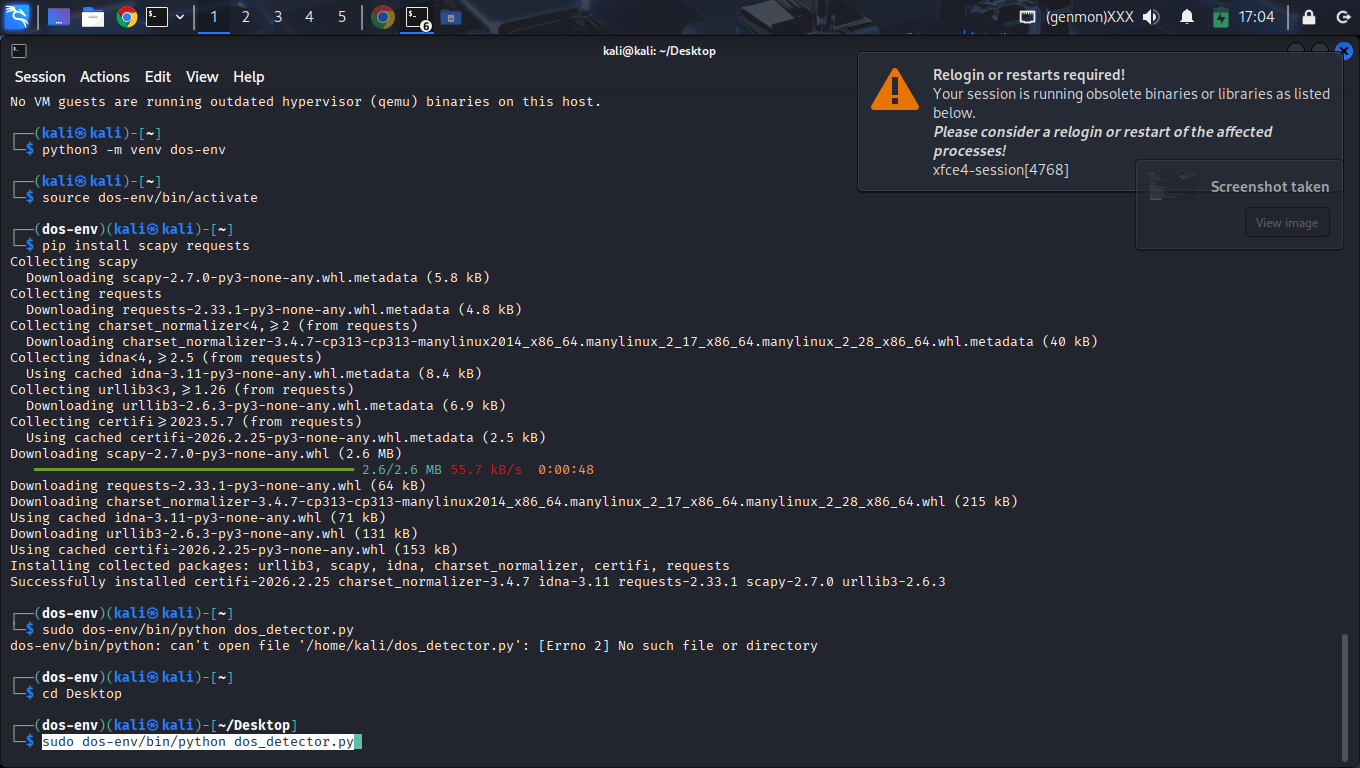
Task: Open the battery power manager icon
Action: click(1220, 17)
